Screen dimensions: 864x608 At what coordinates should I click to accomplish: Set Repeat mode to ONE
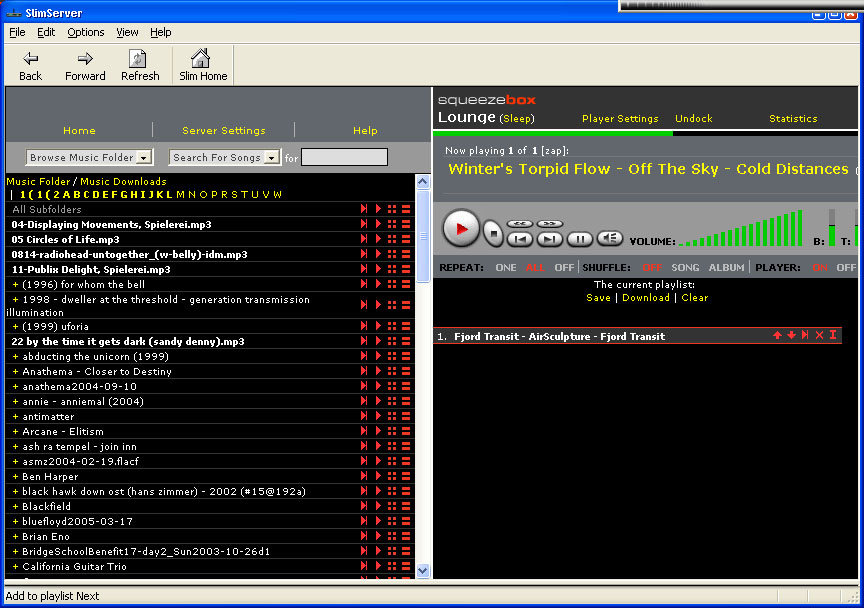tap(506, 268)
